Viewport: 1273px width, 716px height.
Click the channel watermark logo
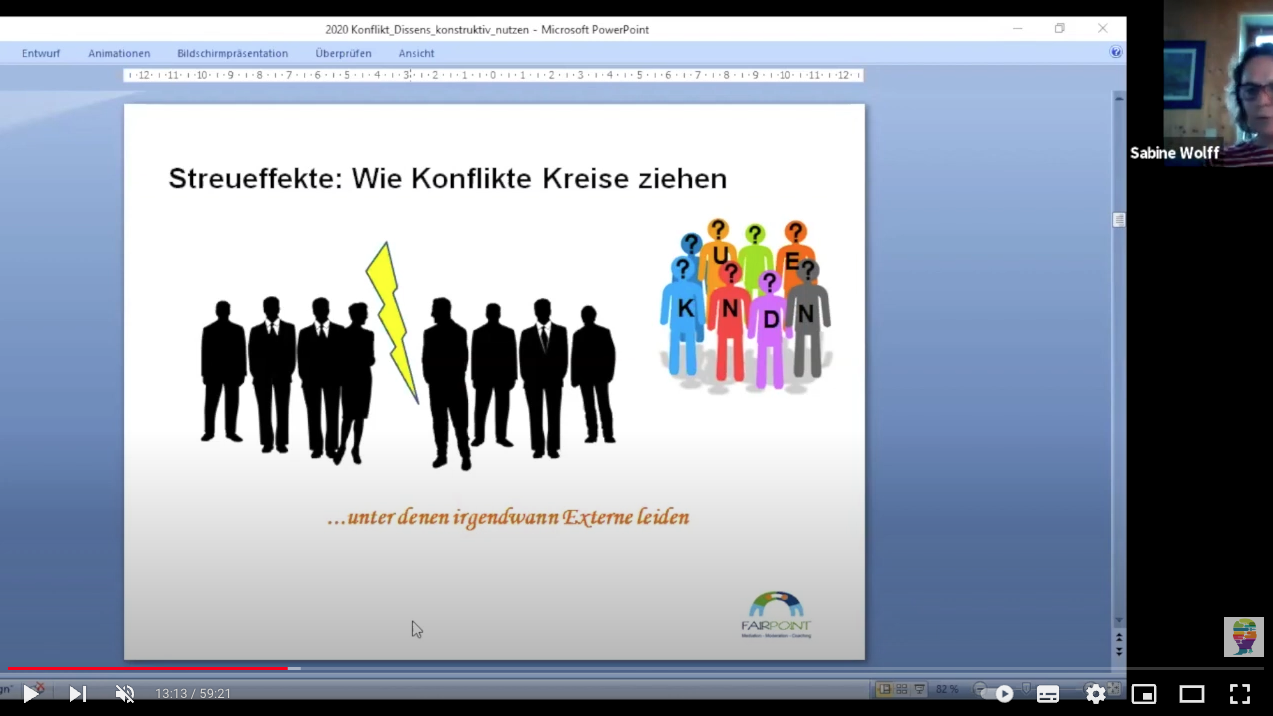point(1244,637)
